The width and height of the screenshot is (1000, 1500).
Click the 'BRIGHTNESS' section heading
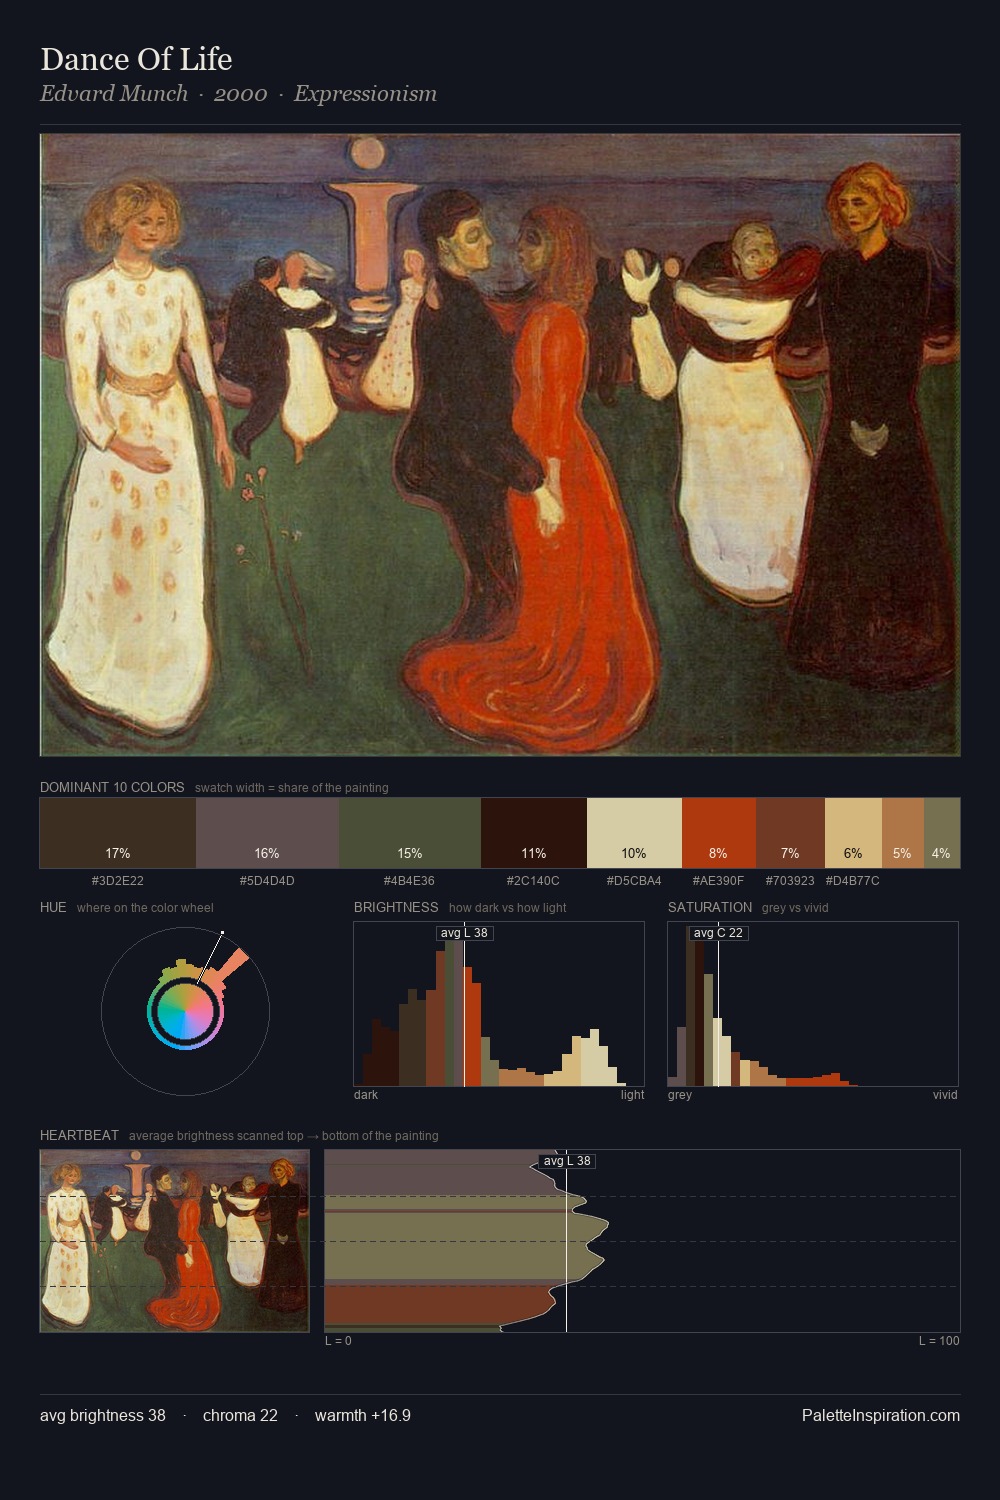click(x=396, y=908)
